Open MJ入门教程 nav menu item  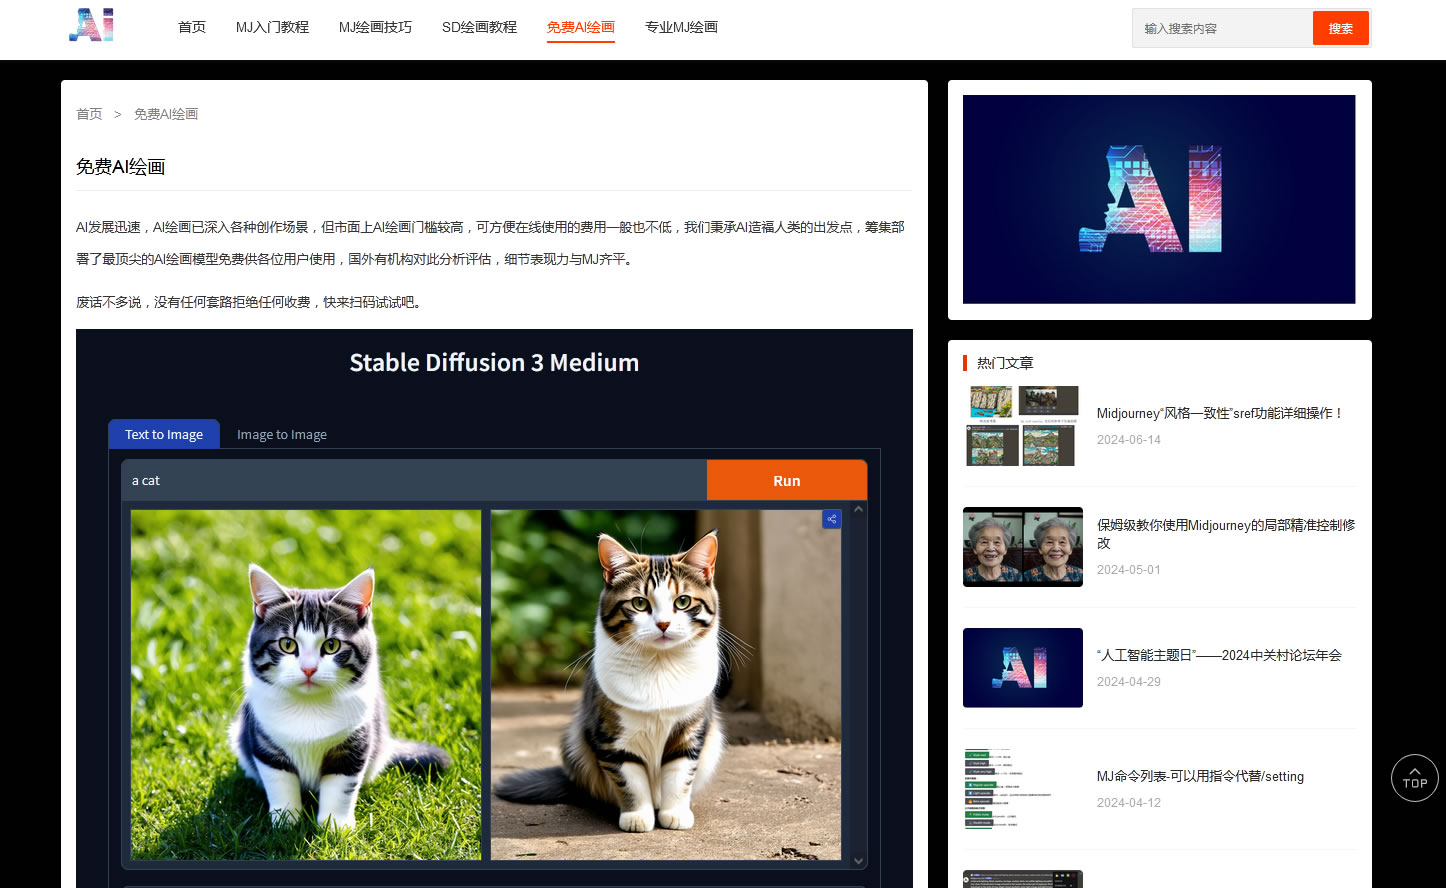[272, 27]
